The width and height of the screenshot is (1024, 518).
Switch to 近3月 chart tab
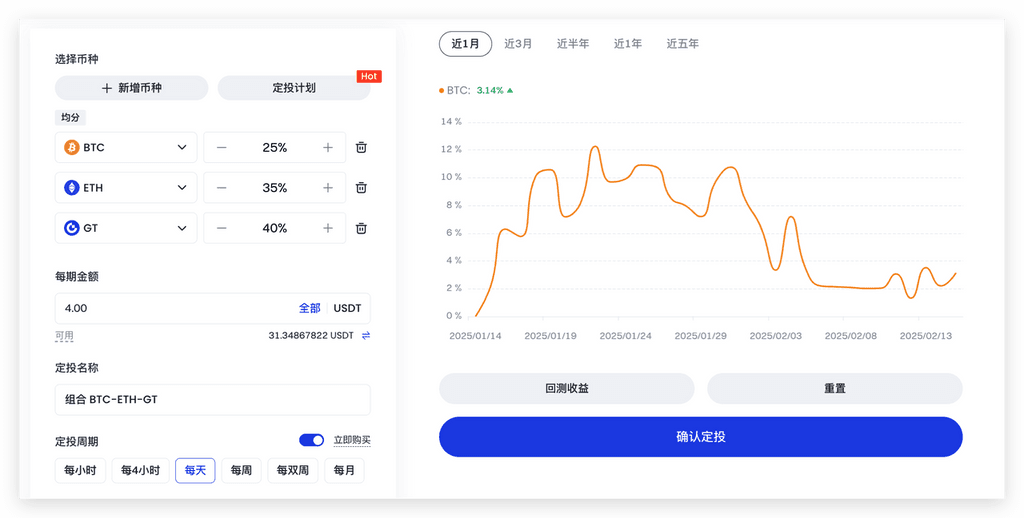[x=518, y=44]
